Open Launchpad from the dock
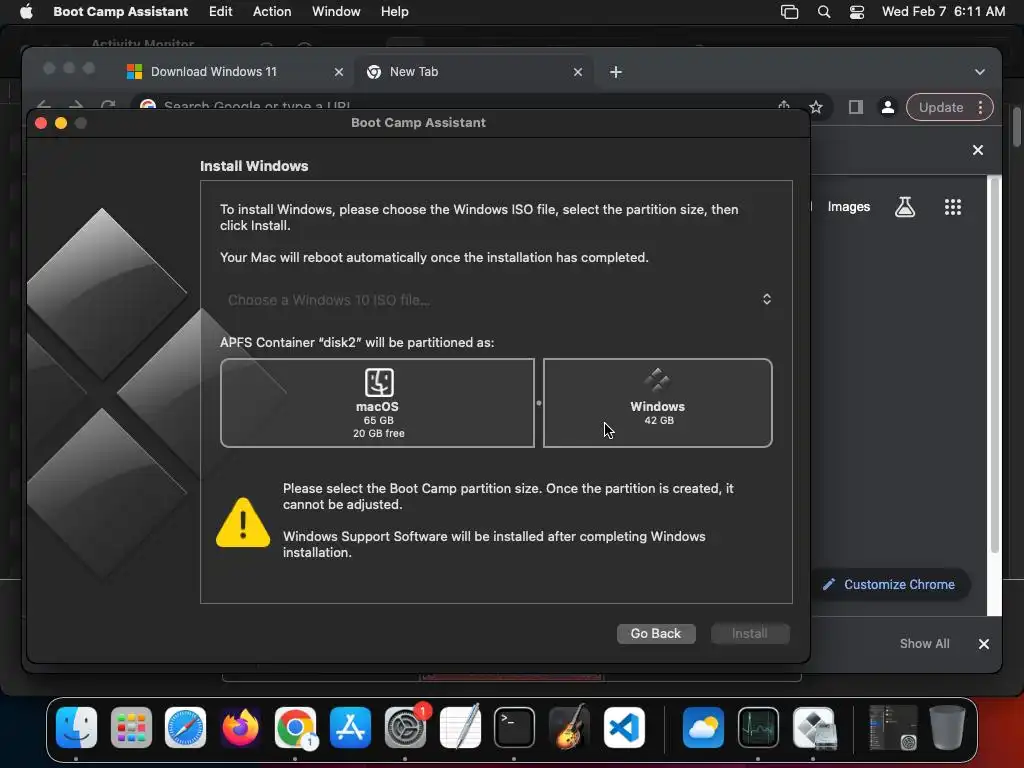Screen dimensions: 1024x768 click(x=131, y=728)
